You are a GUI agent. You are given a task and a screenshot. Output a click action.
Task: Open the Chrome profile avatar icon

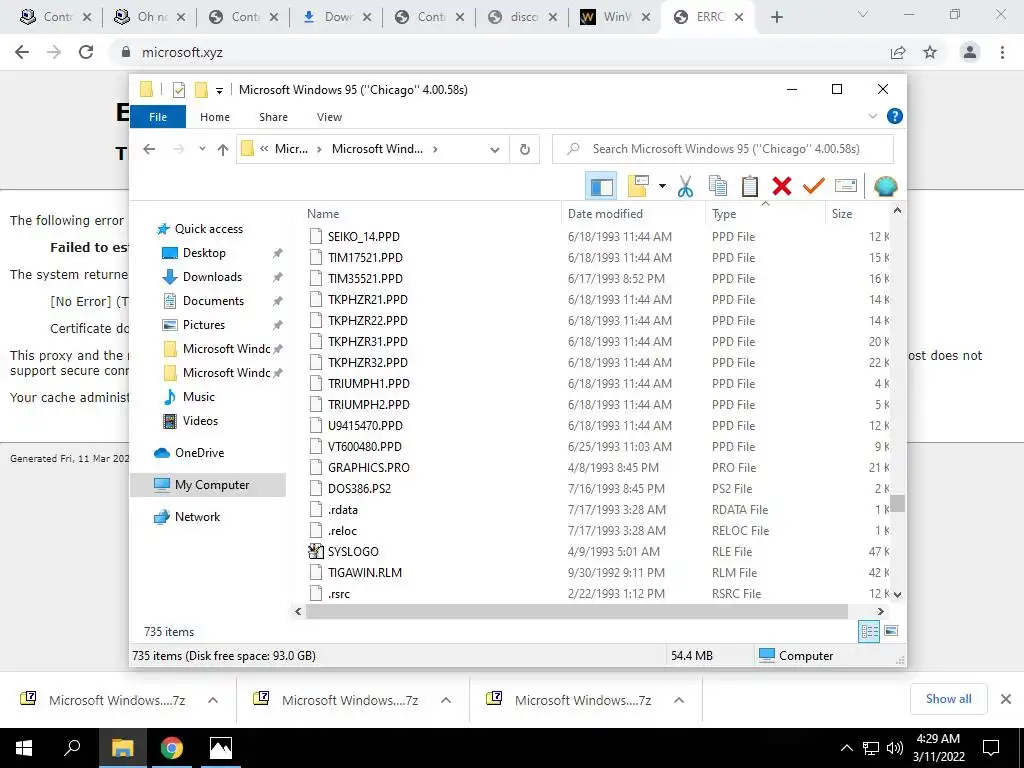pos(970,52)
